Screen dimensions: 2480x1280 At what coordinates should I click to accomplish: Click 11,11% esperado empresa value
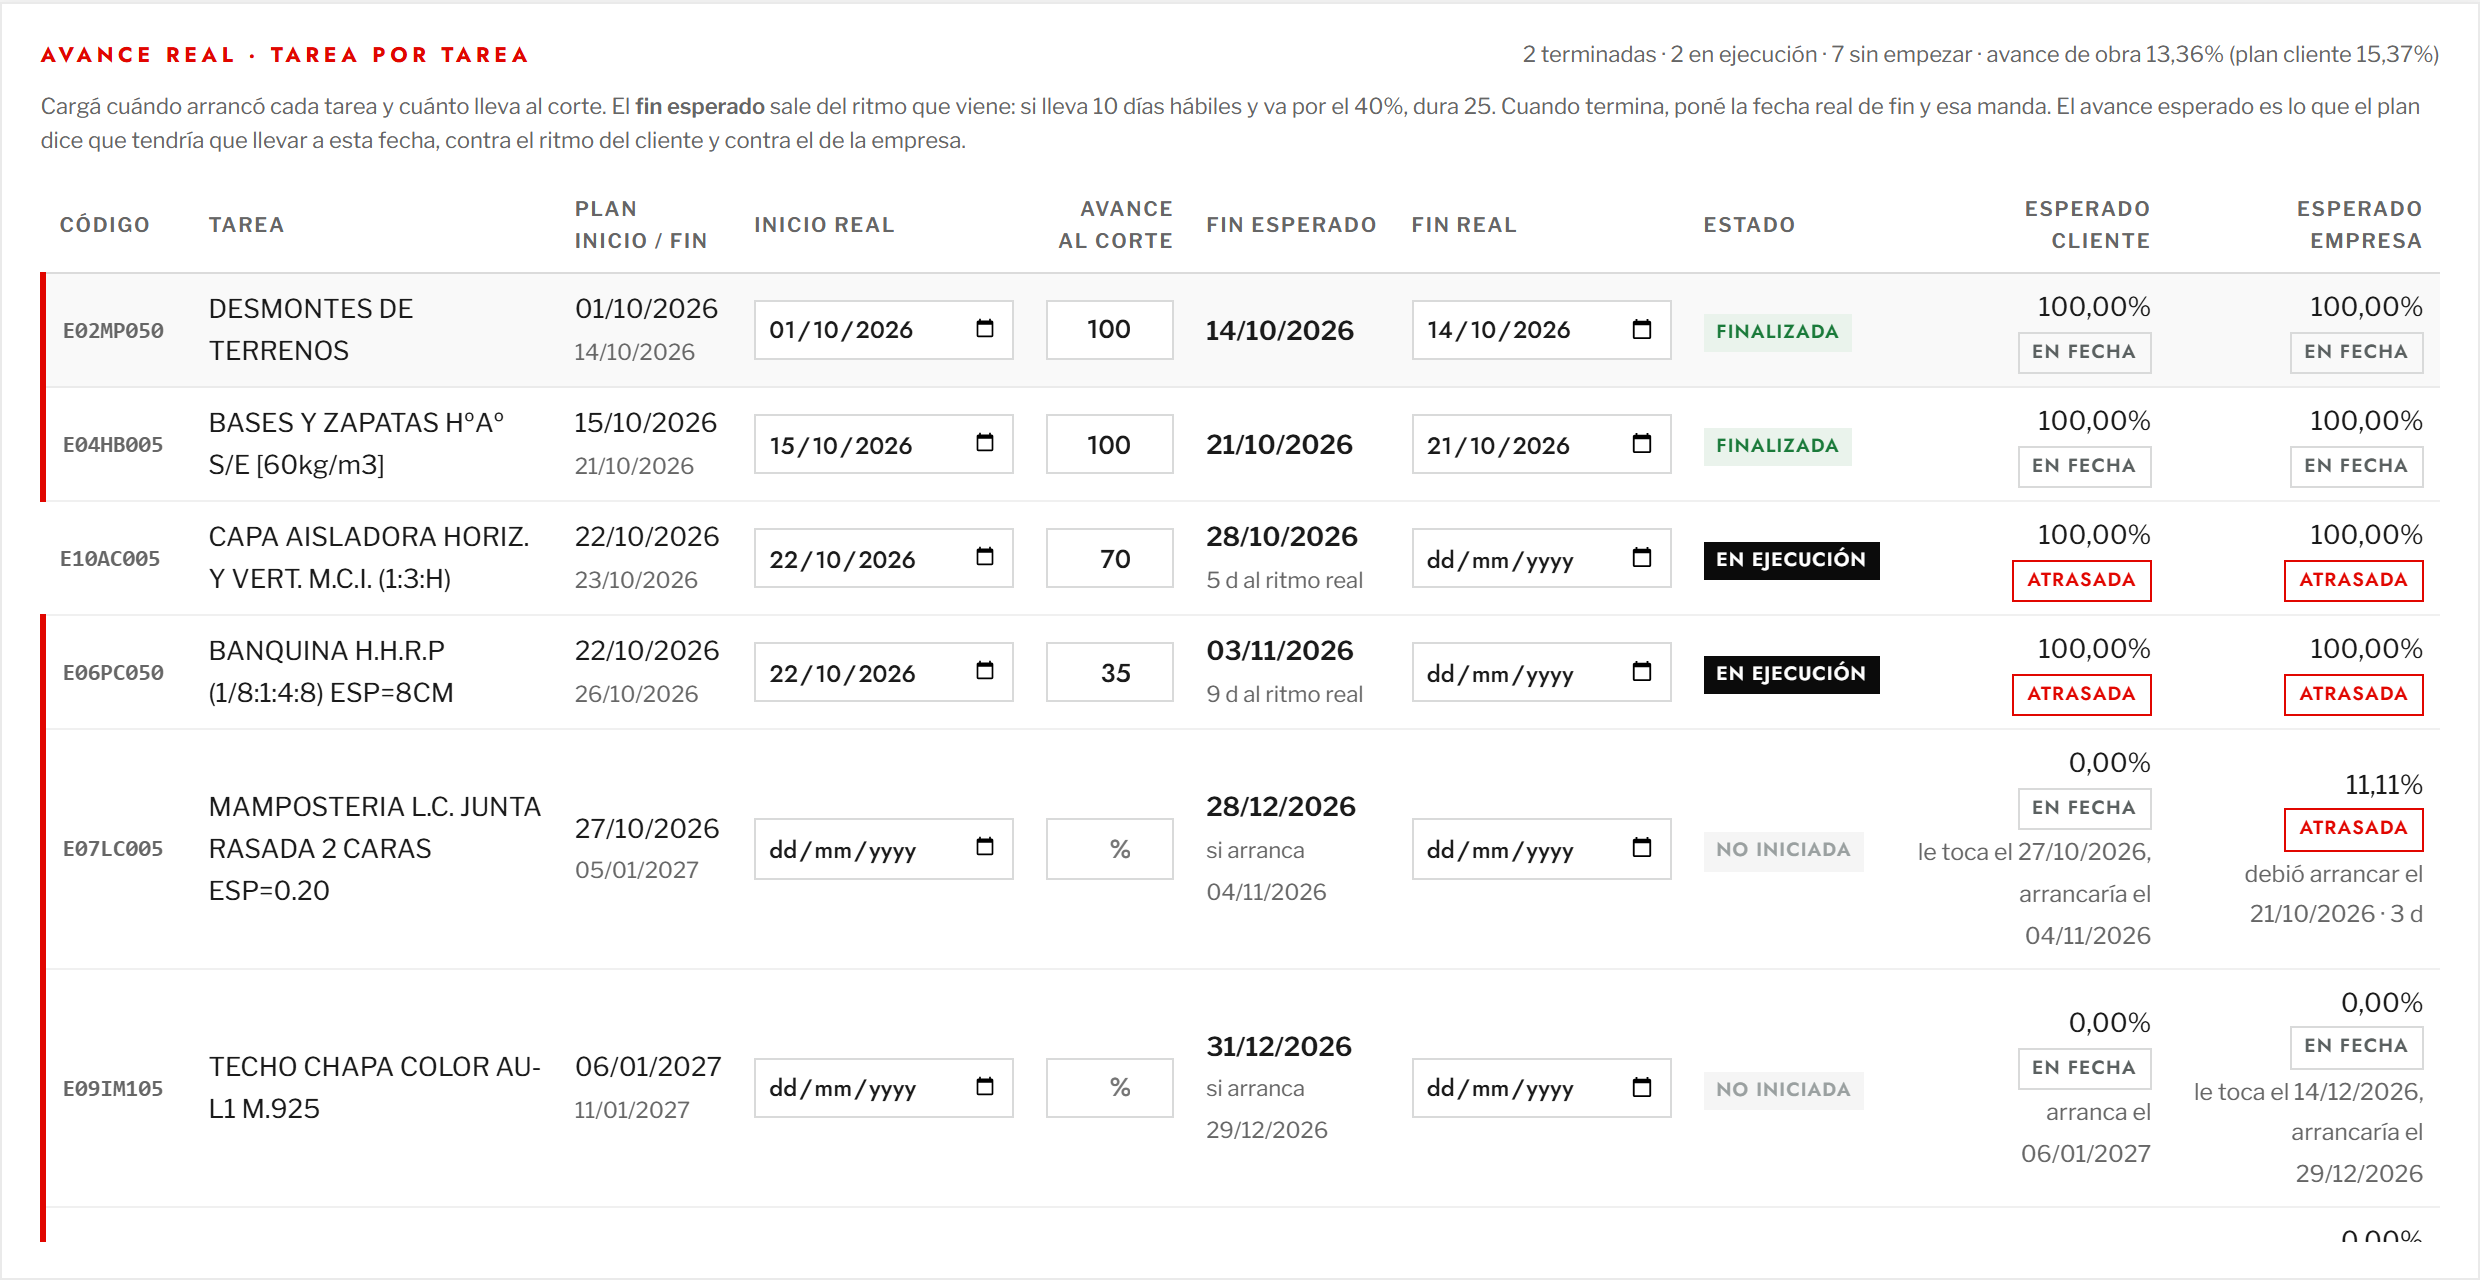(2383, 785)
